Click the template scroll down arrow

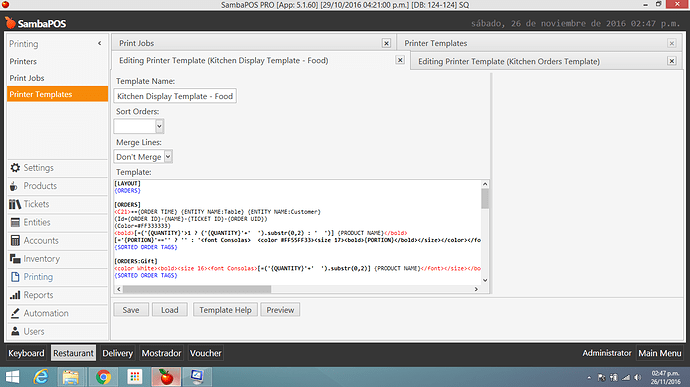click(485, 280)
